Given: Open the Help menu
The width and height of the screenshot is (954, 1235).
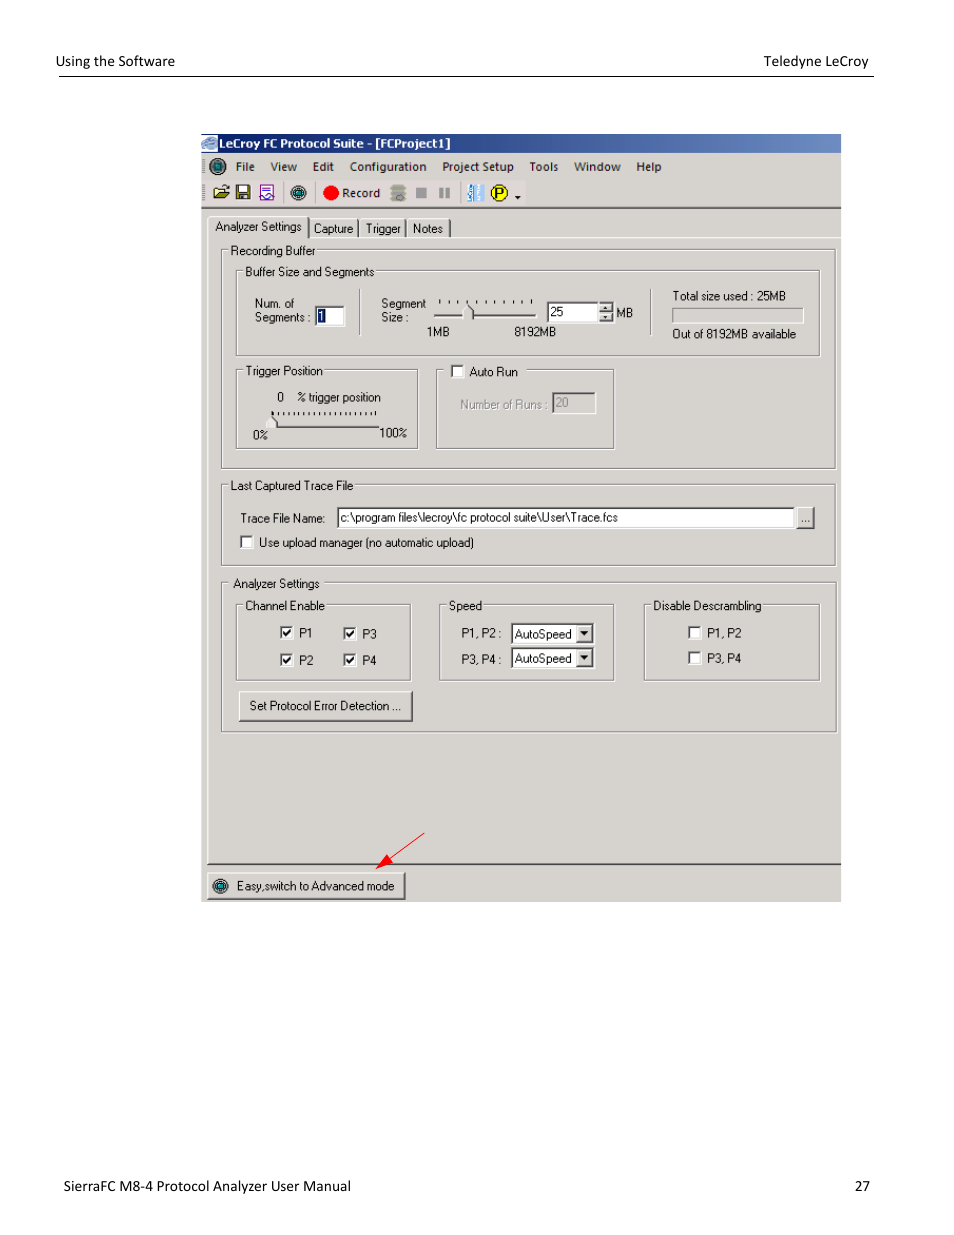Looking at the screenshot, I should coord(649,167).
